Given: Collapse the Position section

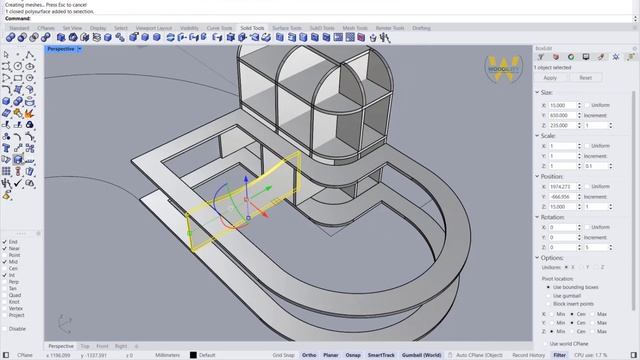Looking at the screenshot, I should tap(537, 176).
